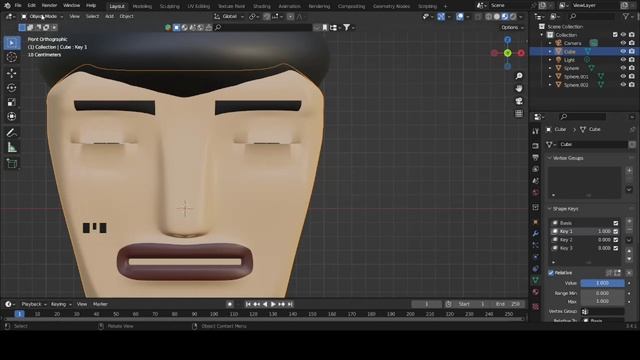Viewport: 640px width, 360px height.
Task: Toggle Collection exclude checkbox in outliner
Action: [x=615, y=35]
